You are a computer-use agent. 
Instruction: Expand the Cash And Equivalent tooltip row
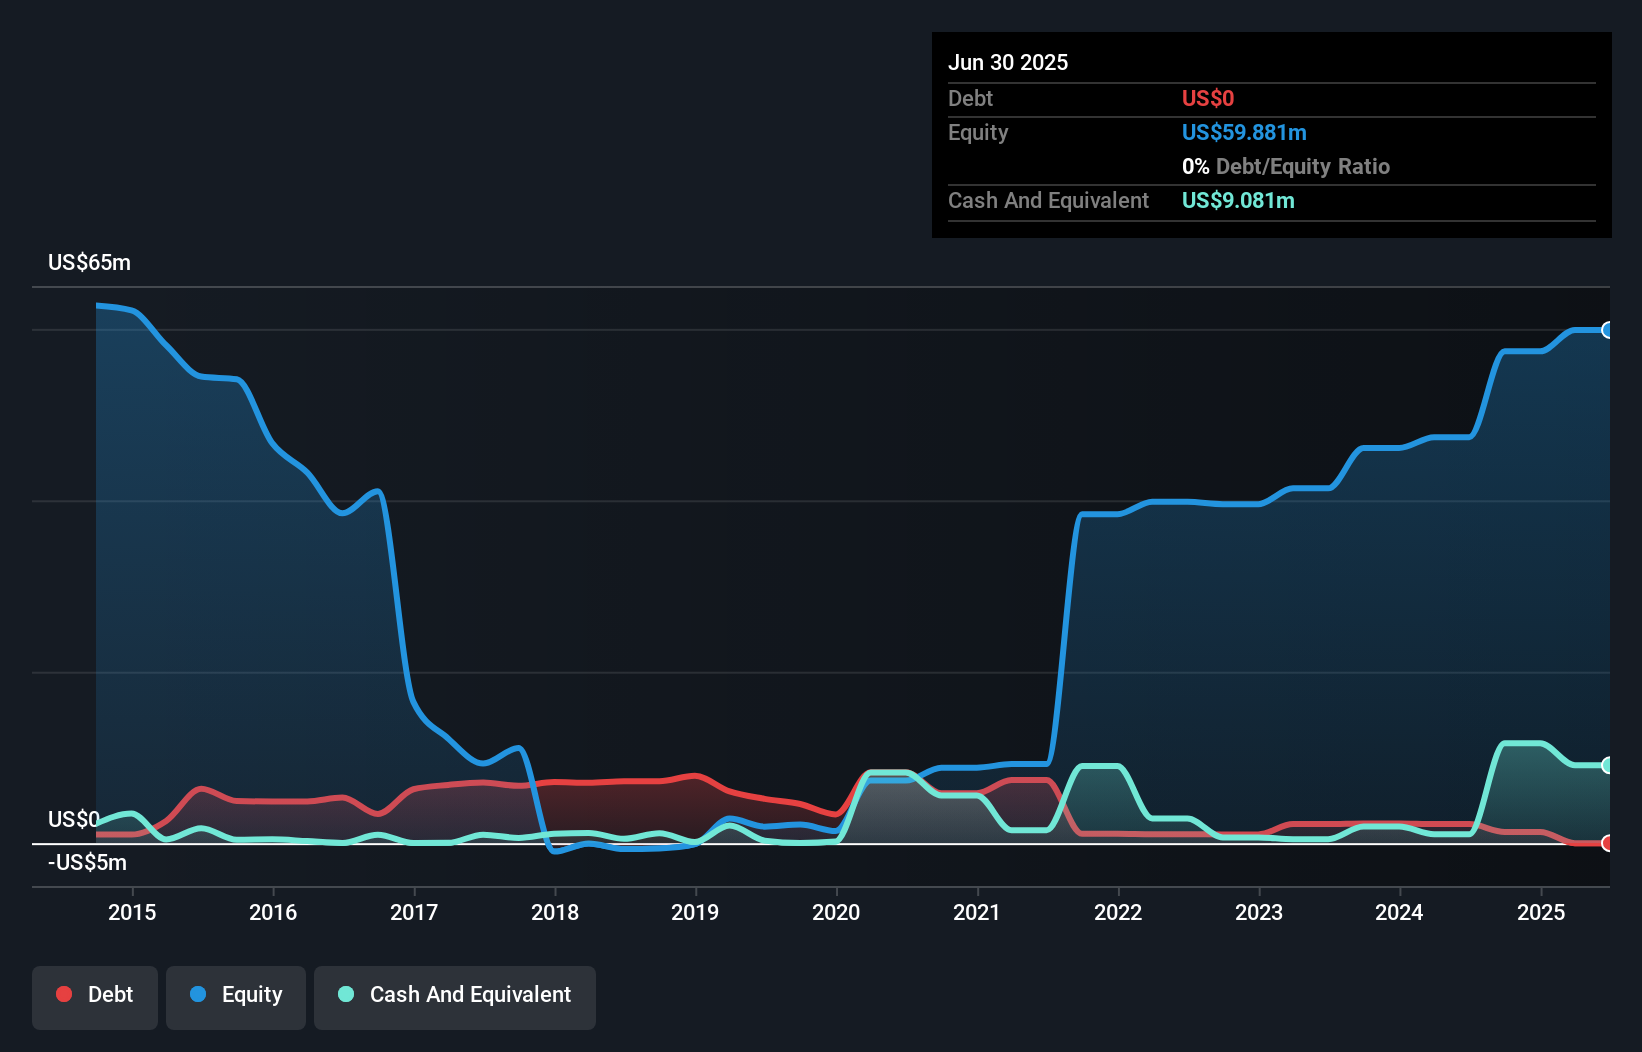[1048, 200]
